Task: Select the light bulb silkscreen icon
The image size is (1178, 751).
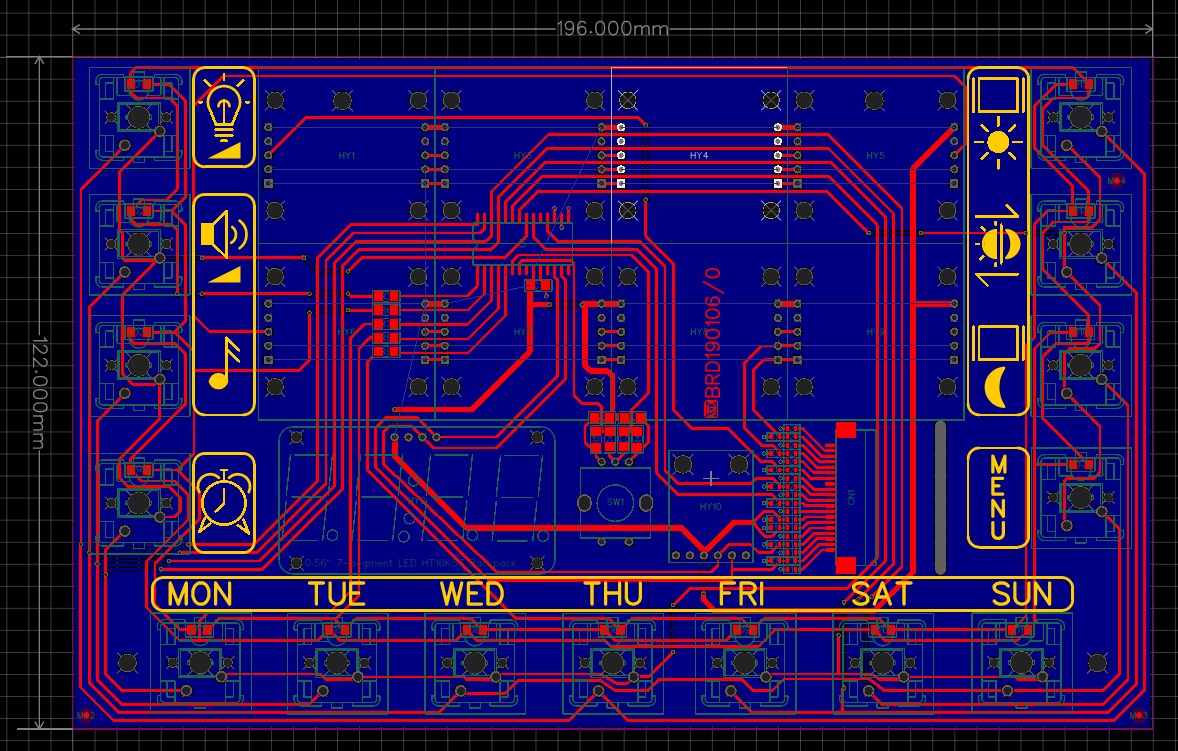Action: 224,108
